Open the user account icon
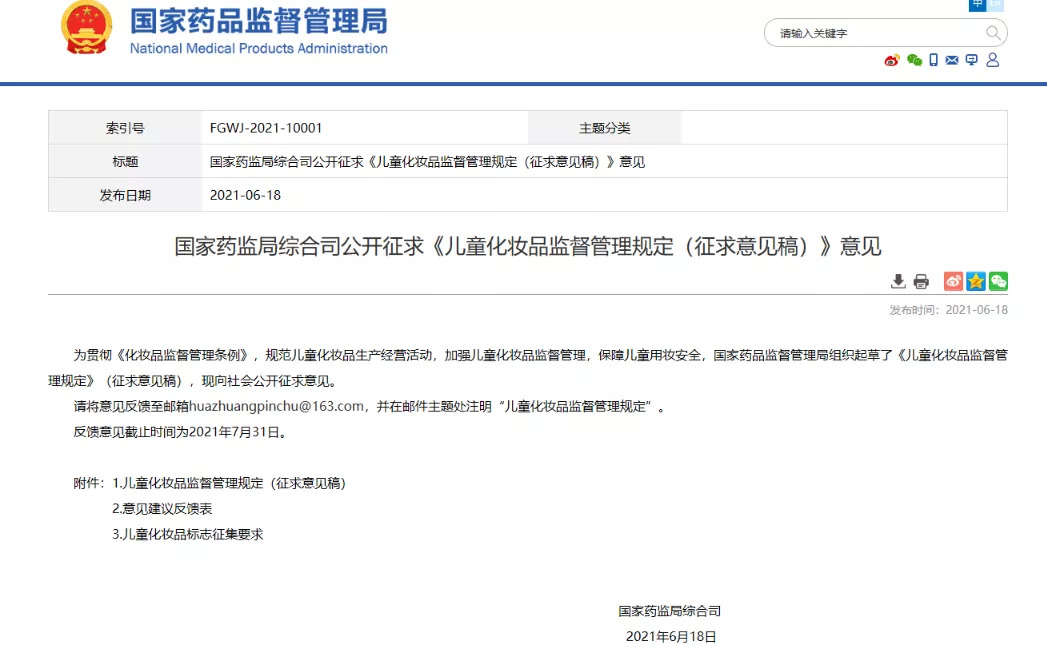 point(993,60)
